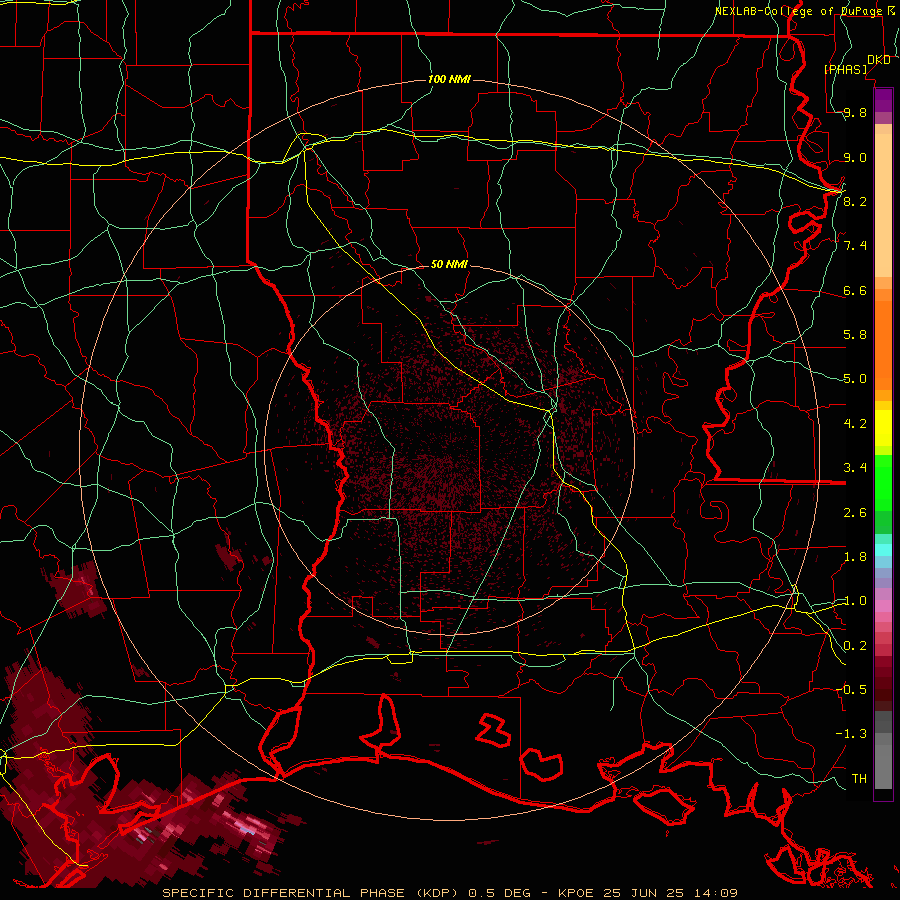Image resolution: width=900 pixels, height=900 pixels.
Task: Select the 7.4 value on the scale
Action: 855,246
